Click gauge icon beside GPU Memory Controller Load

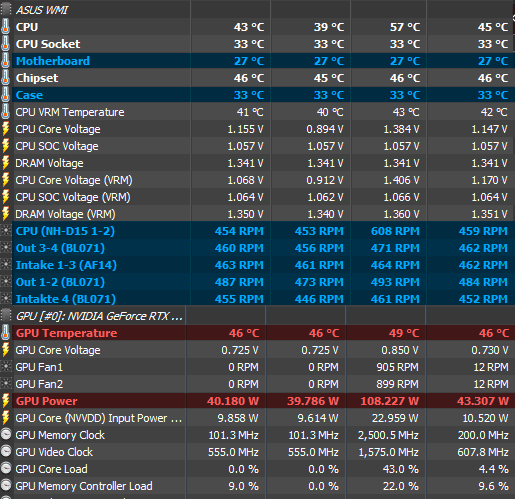pyautogui.click(x=6, y=485)
